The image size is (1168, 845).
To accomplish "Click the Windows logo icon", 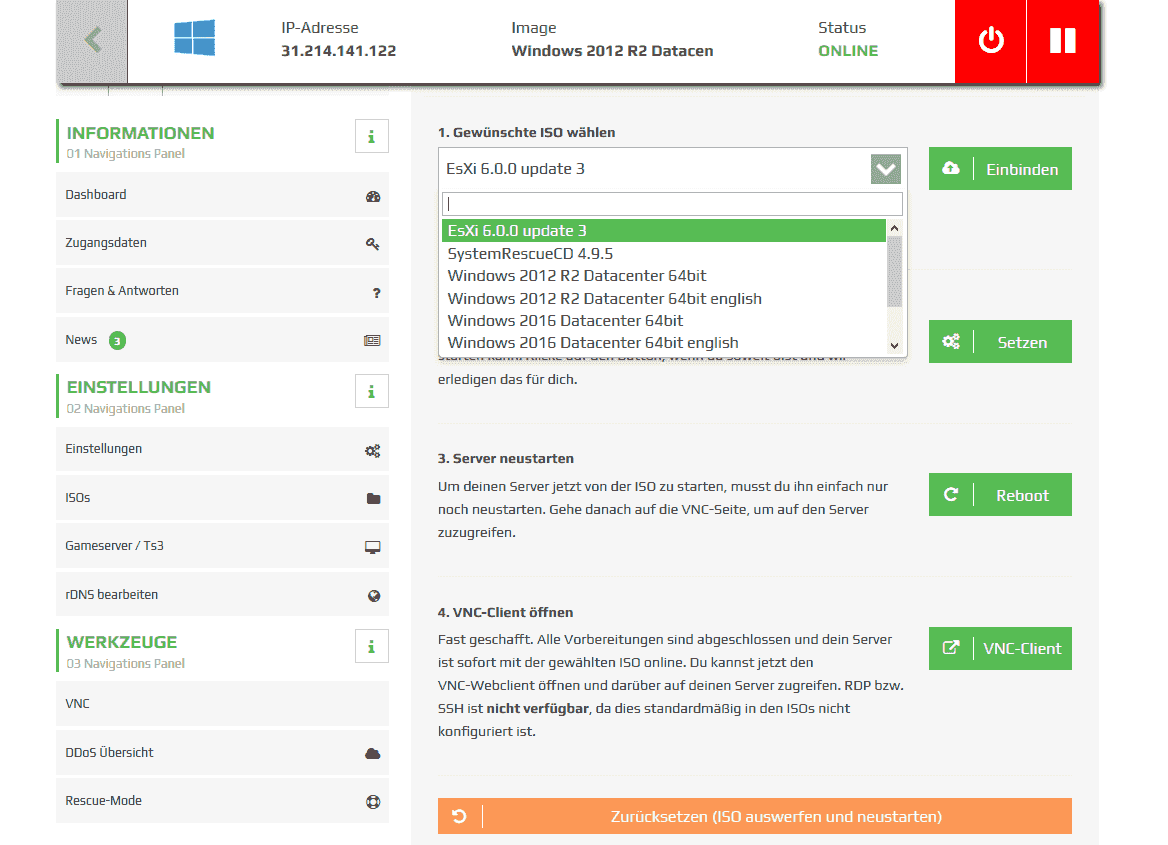I will coord(194,38).
